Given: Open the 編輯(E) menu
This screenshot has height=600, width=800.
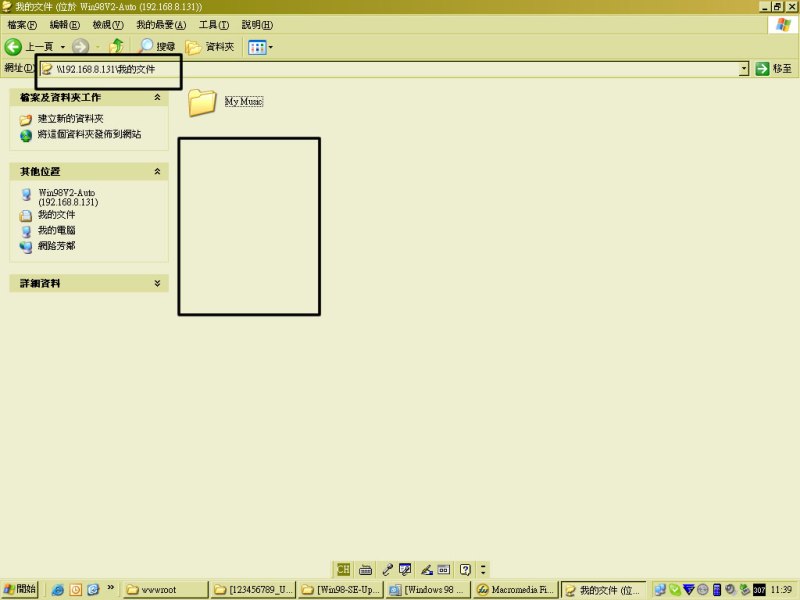Looking at the screenshot, I should [64, 24].
